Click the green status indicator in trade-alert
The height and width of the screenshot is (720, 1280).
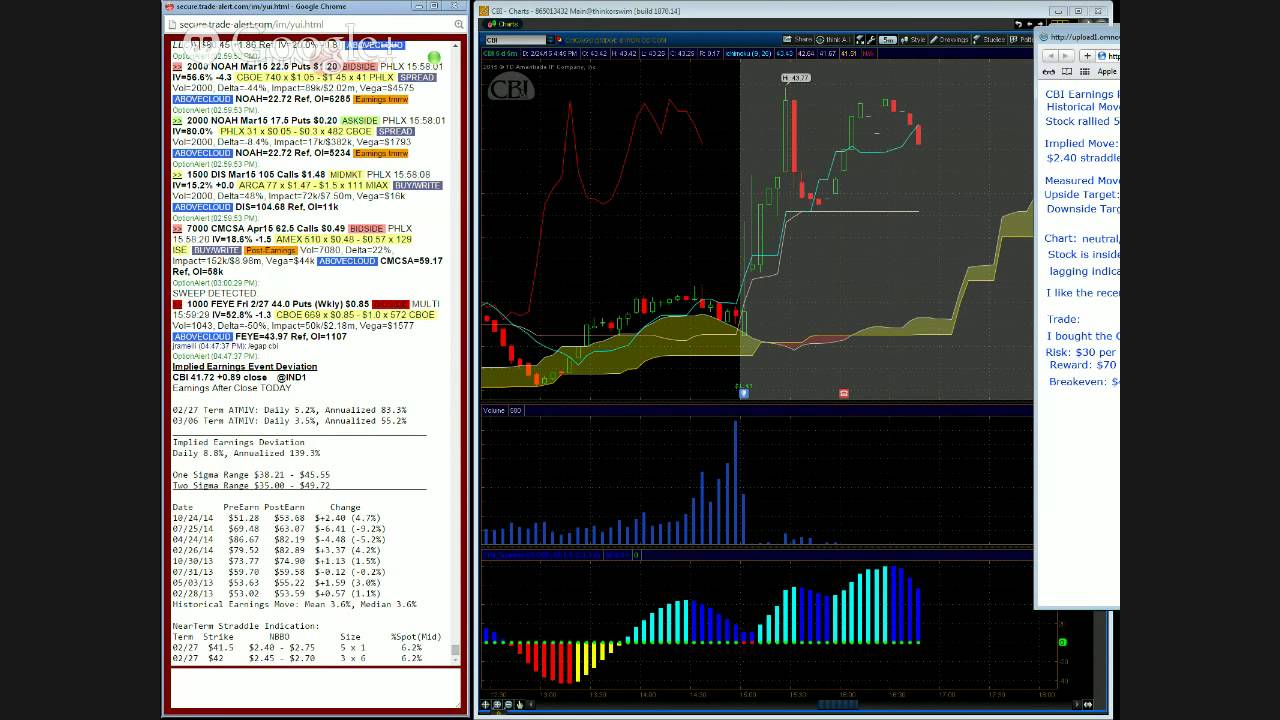pyautogui.click(x=434, y=59)
